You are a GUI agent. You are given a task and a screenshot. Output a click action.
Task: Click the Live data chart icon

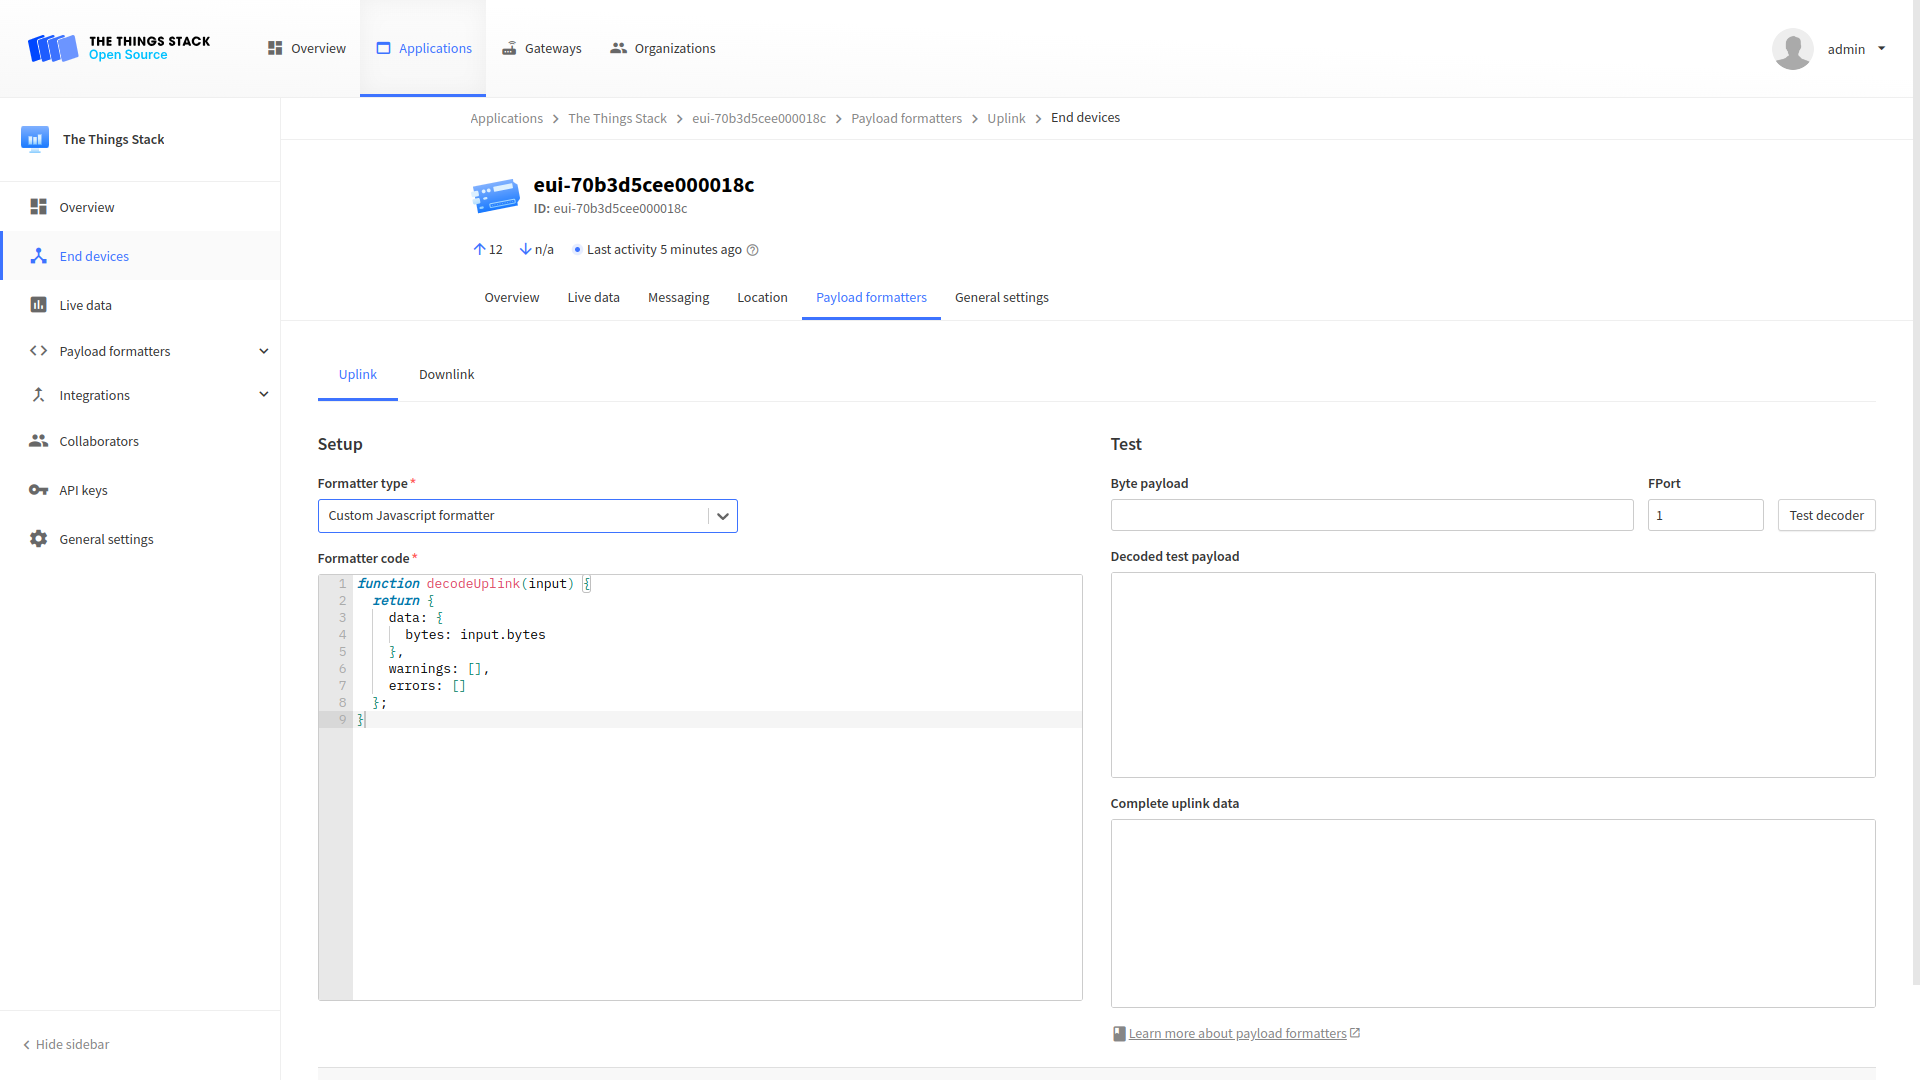[x=38, y=305]
